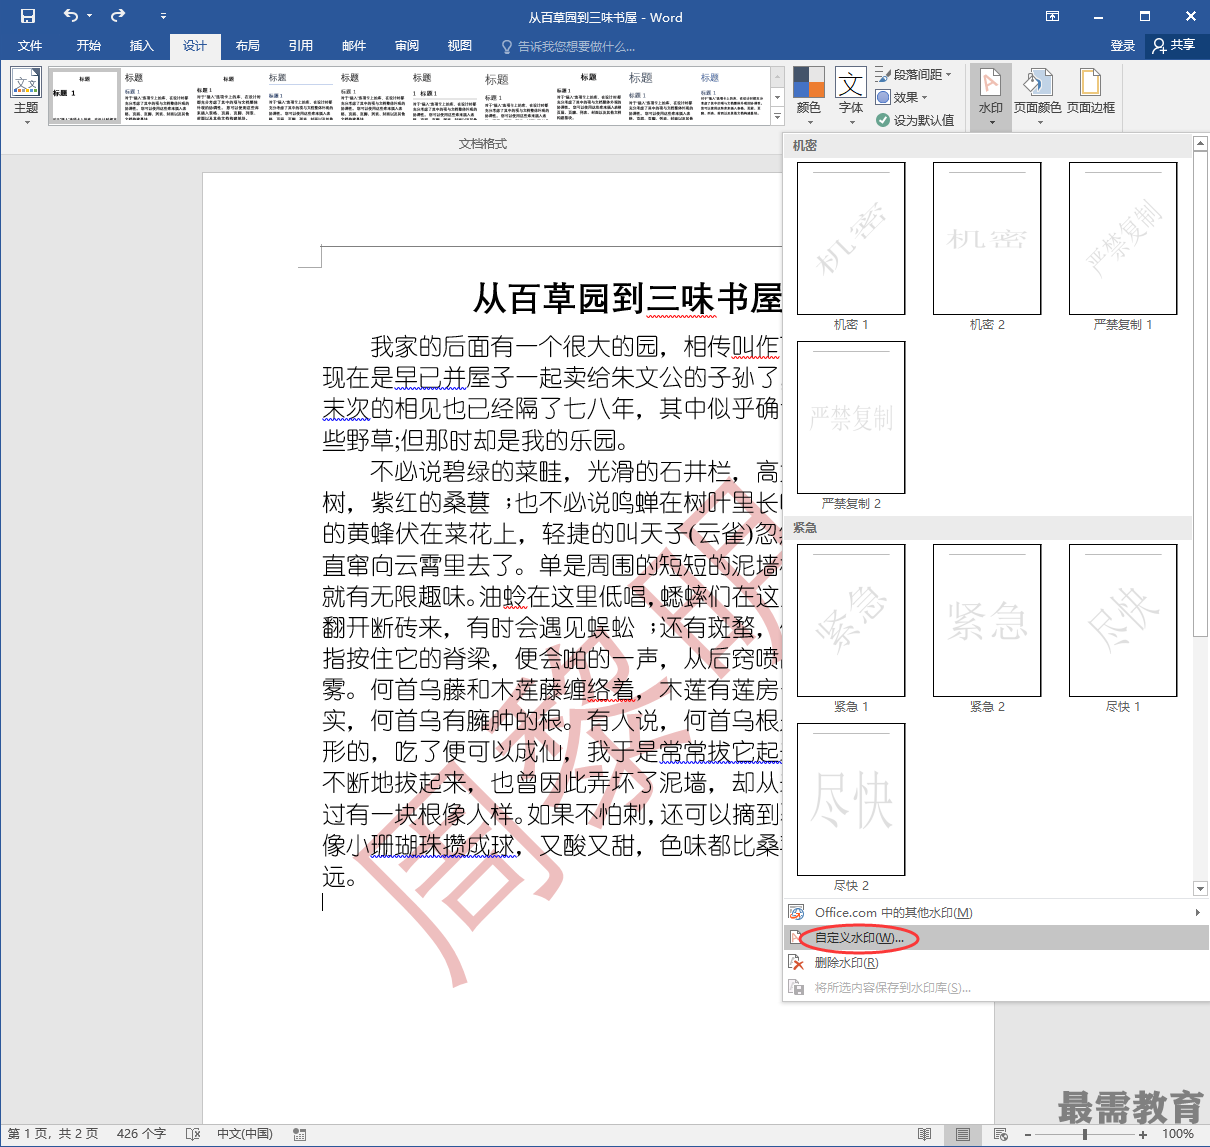
Task: Click the spelling proofing status icon
Action: pos(193,1134)
